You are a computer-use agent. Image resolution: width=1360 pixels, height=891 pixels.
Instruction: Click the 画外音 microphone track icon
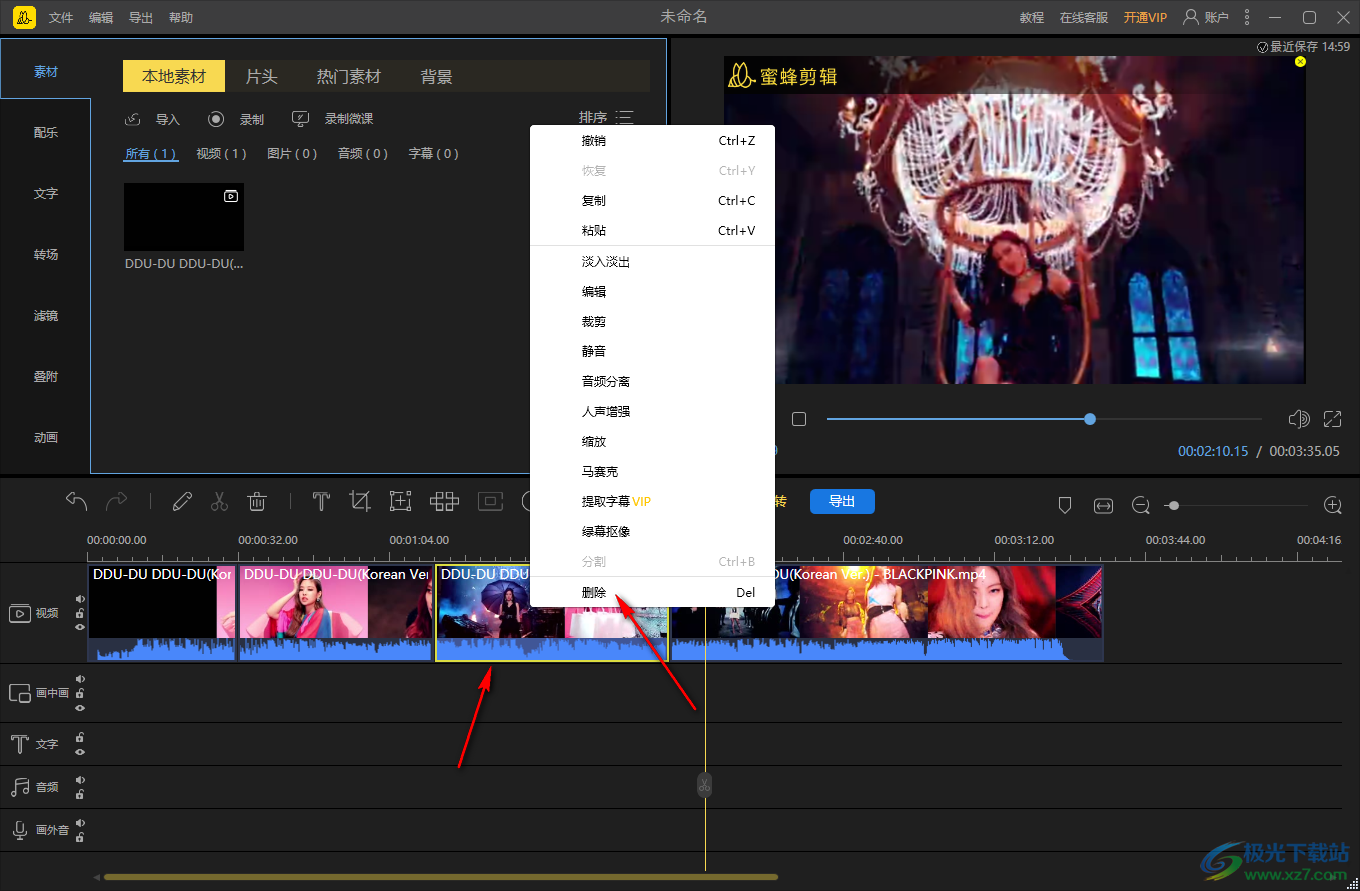tap(19, 830)
